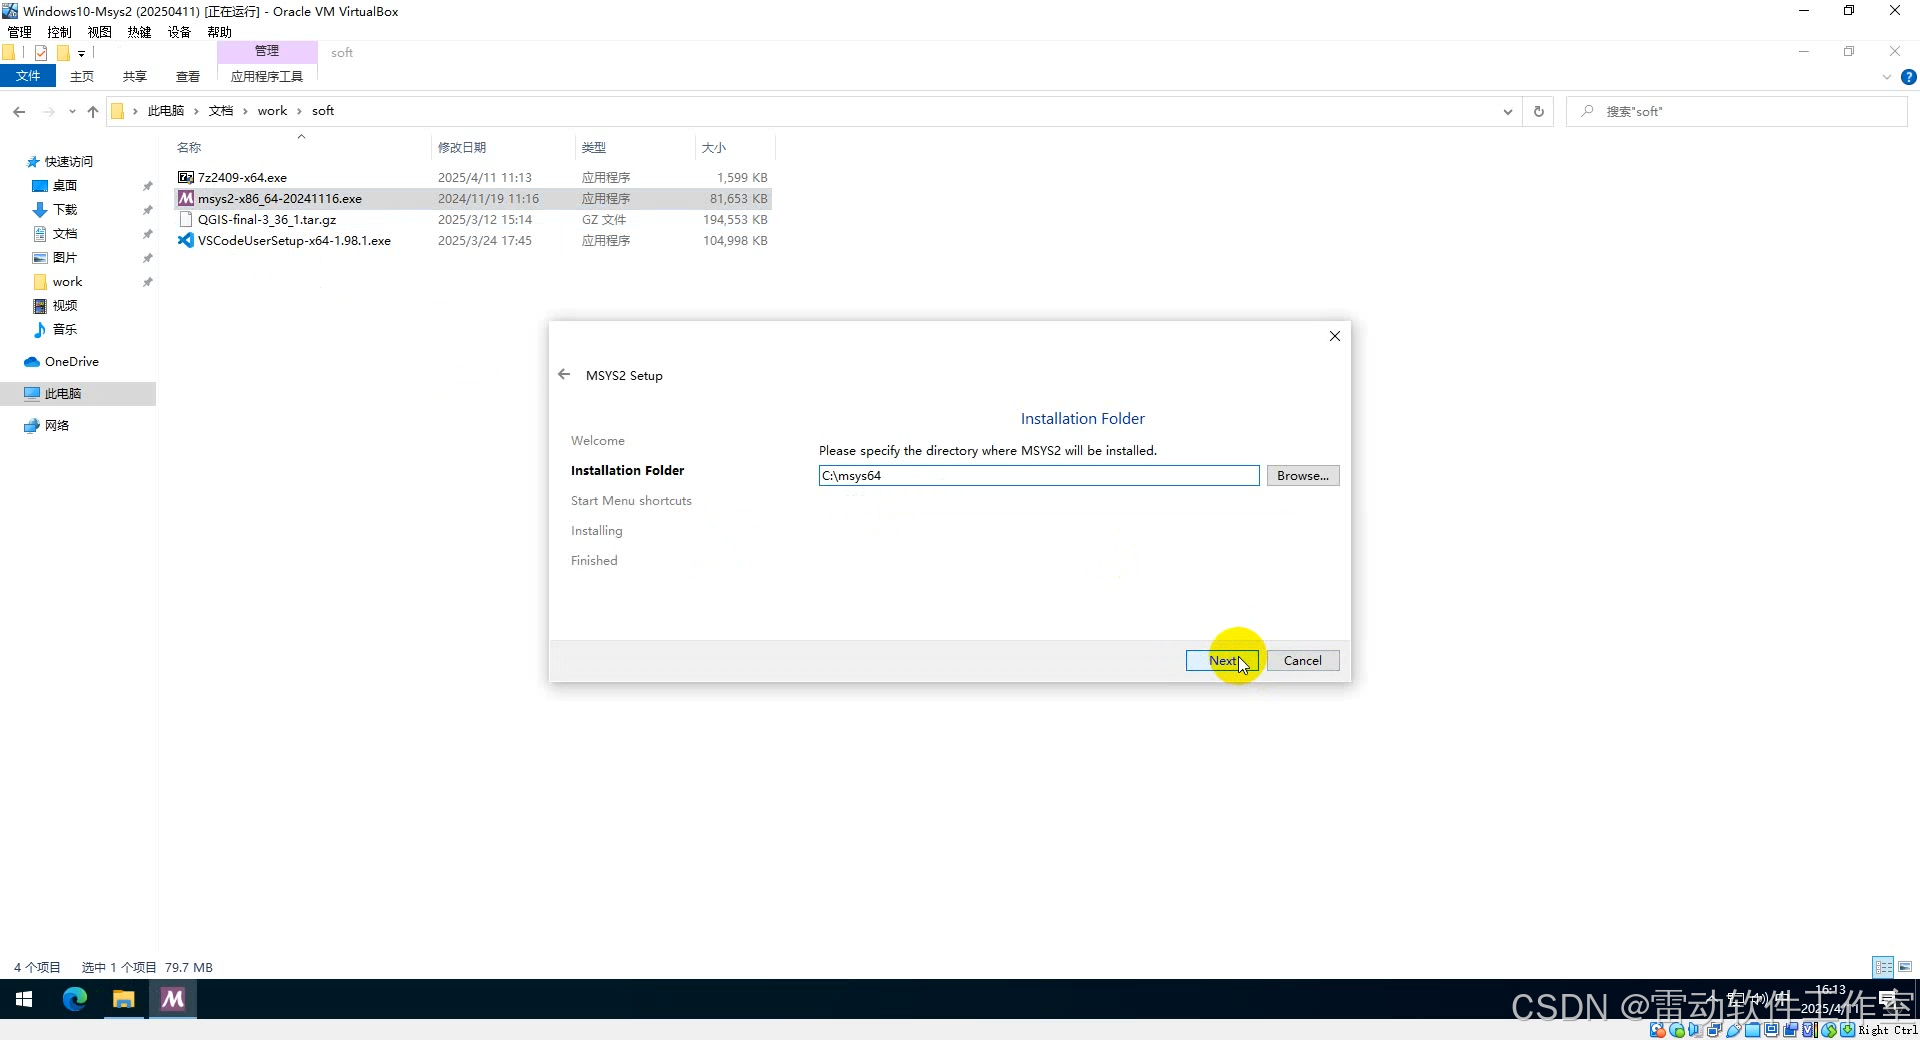
Task: Sort files by 修改日期 column
Action: 462,148
